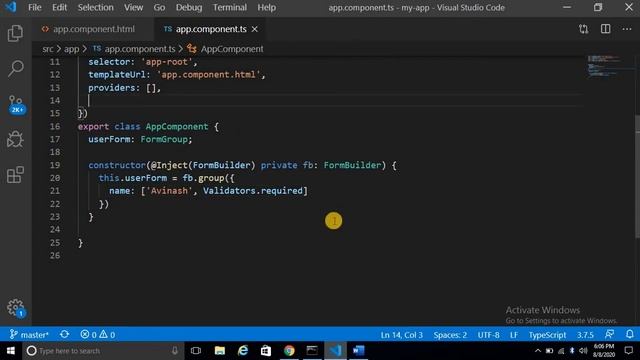Open the Terminal menu
This screenshot has height=360, width=640.
click(x=230, y=7)
